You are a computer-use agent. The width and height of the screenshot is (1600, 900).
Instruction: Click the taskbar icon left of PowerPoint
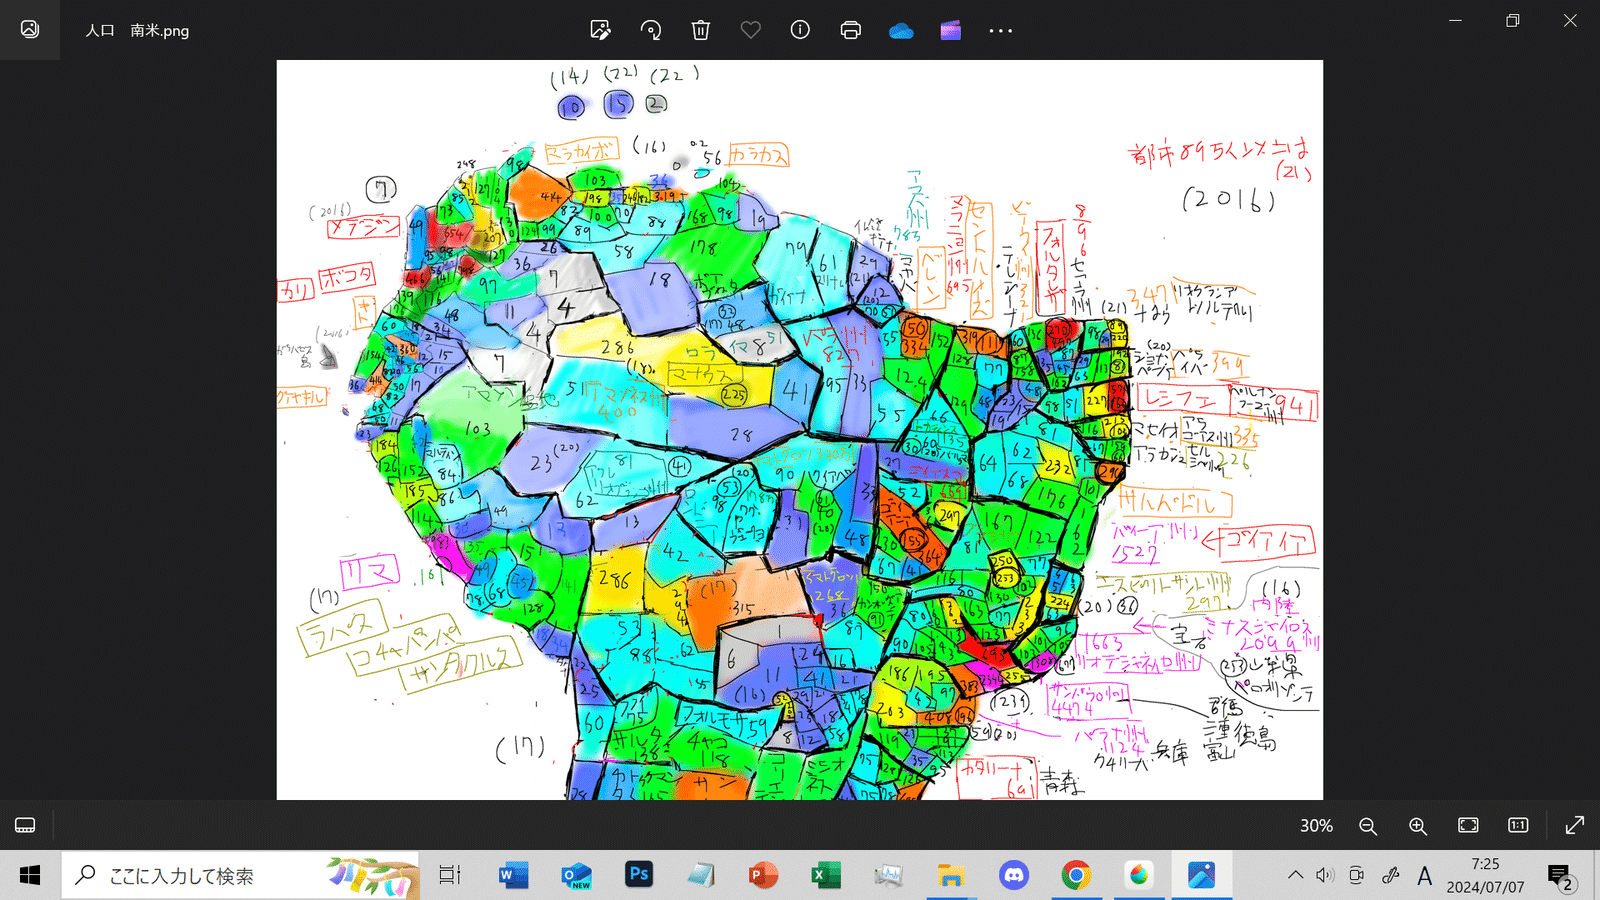(701, 876)
